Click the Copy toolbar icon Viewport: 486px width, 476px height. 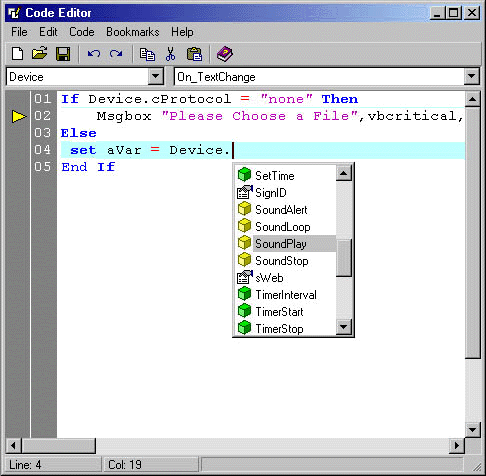coord(147,54)
